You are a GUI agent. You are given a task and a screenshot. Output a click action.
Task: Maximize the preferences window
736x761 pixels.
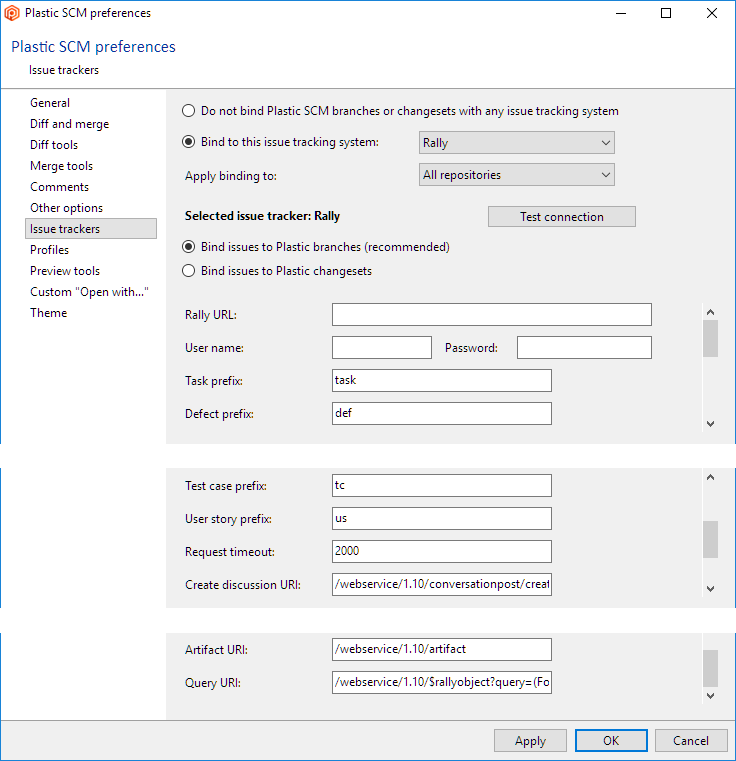point(666,13)
